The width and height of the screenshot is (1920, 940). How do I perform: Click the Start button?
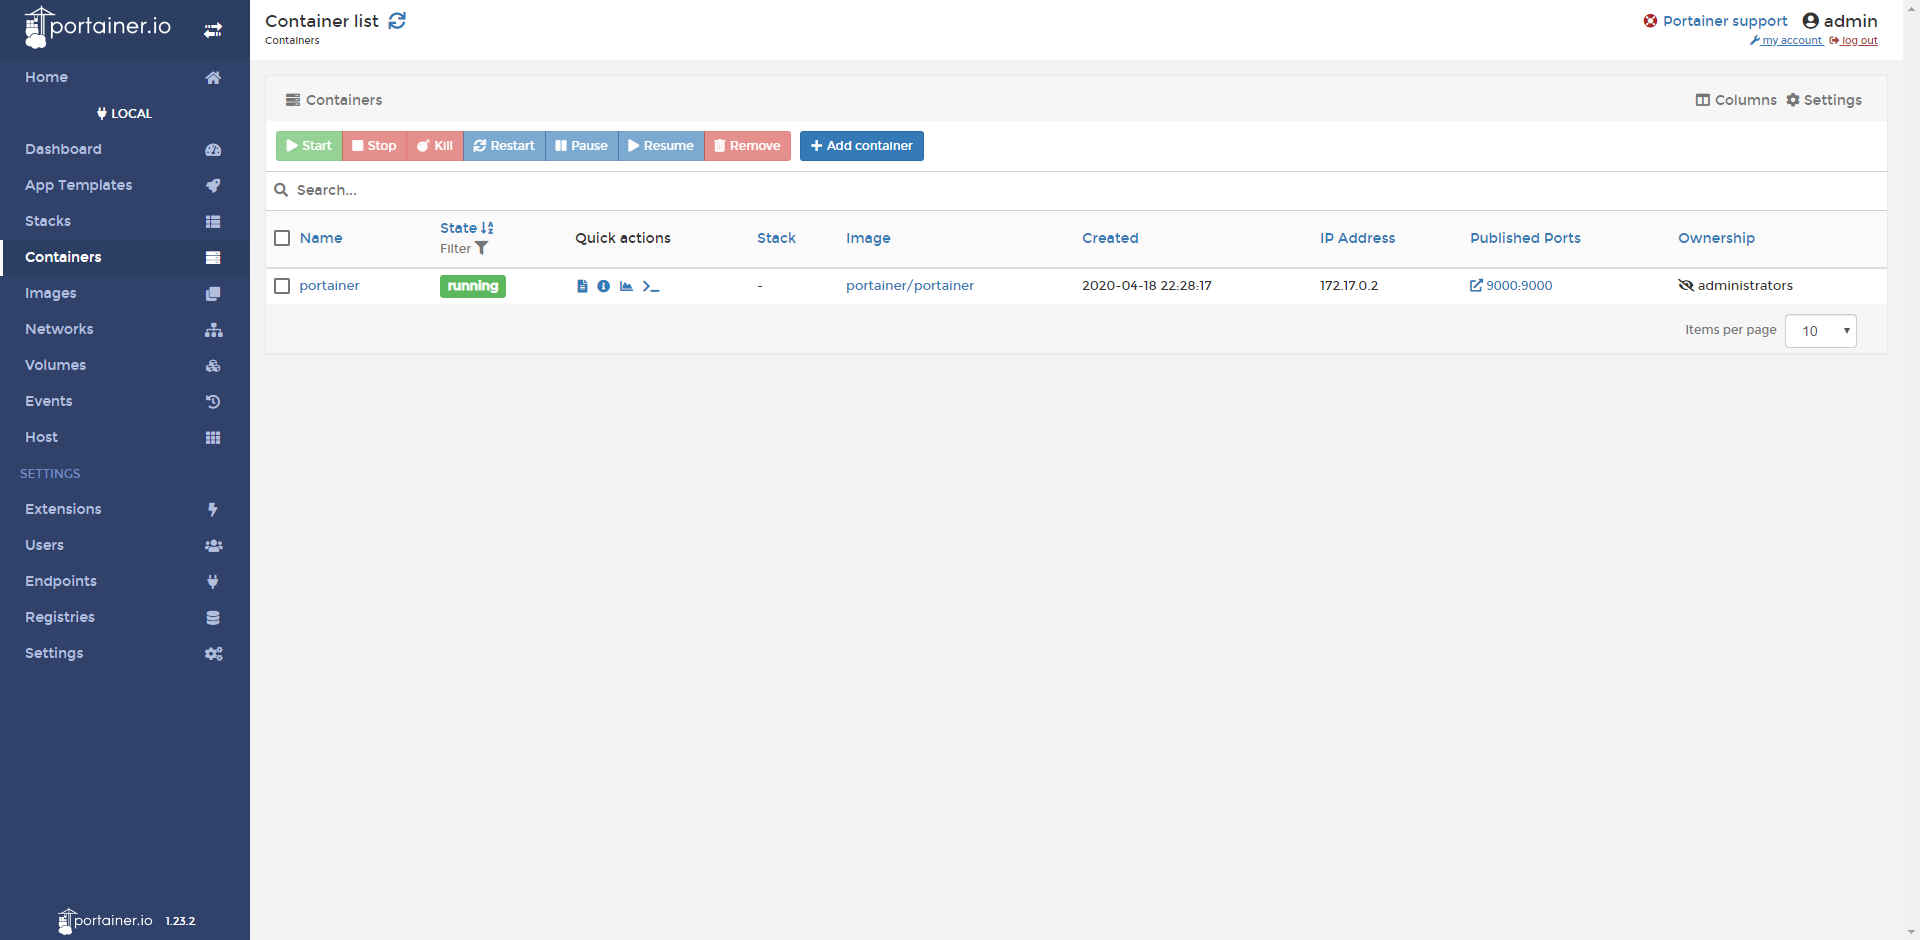tap(309, 146)
